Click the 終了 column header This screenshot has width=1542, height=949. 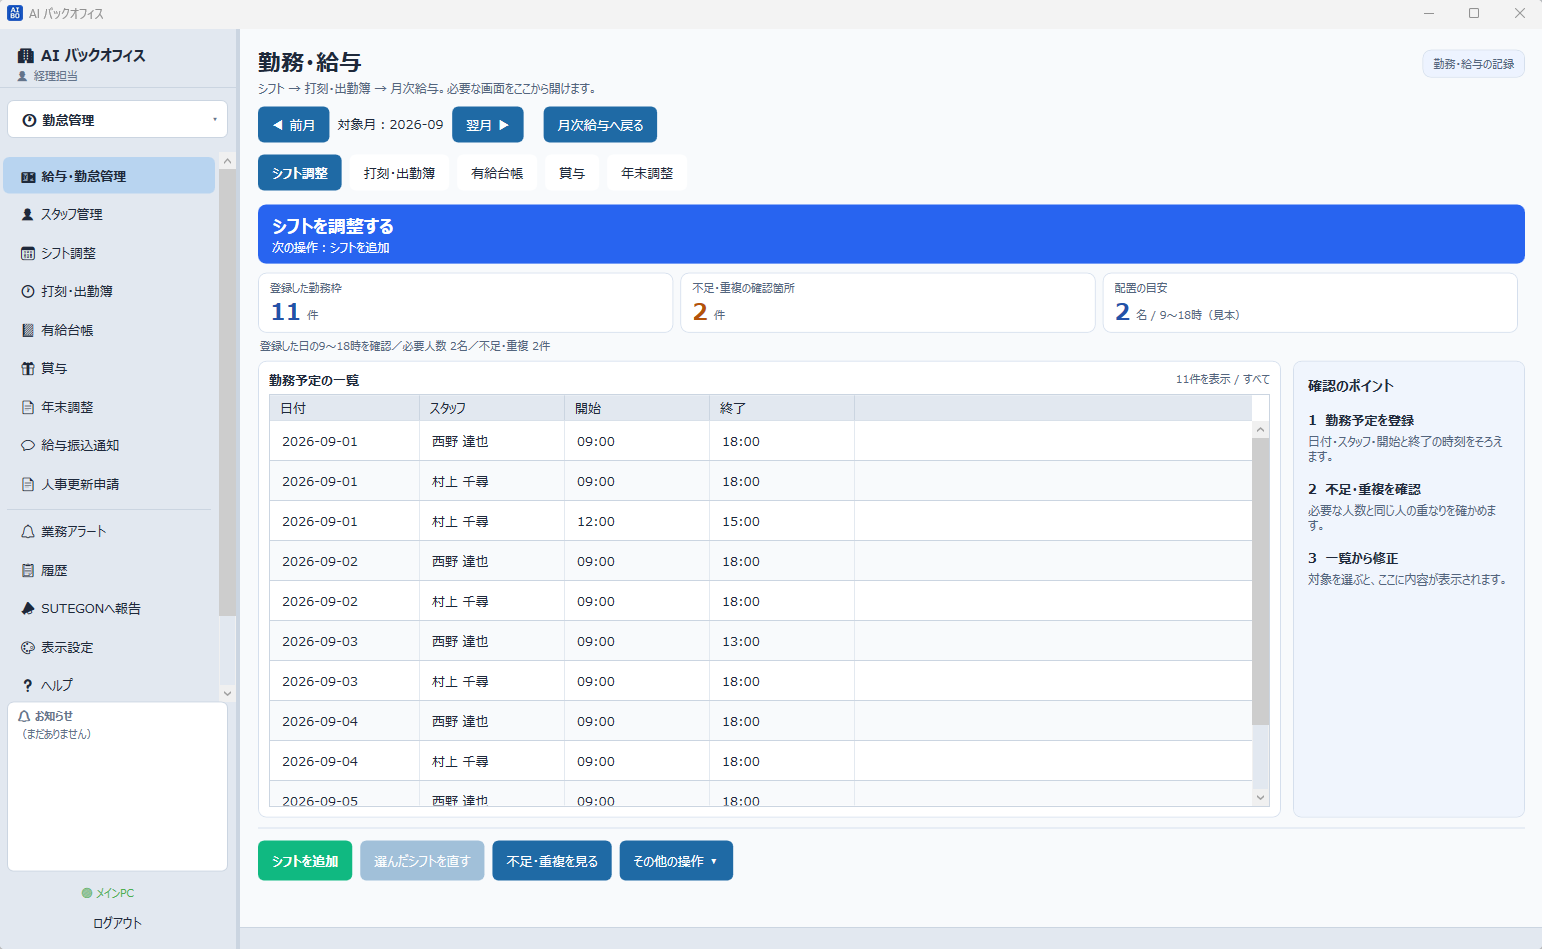point(782,408)
